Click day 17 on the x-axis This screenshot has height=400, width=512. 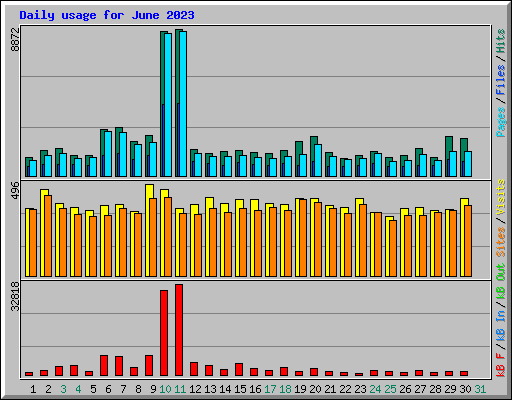(270, 389)
